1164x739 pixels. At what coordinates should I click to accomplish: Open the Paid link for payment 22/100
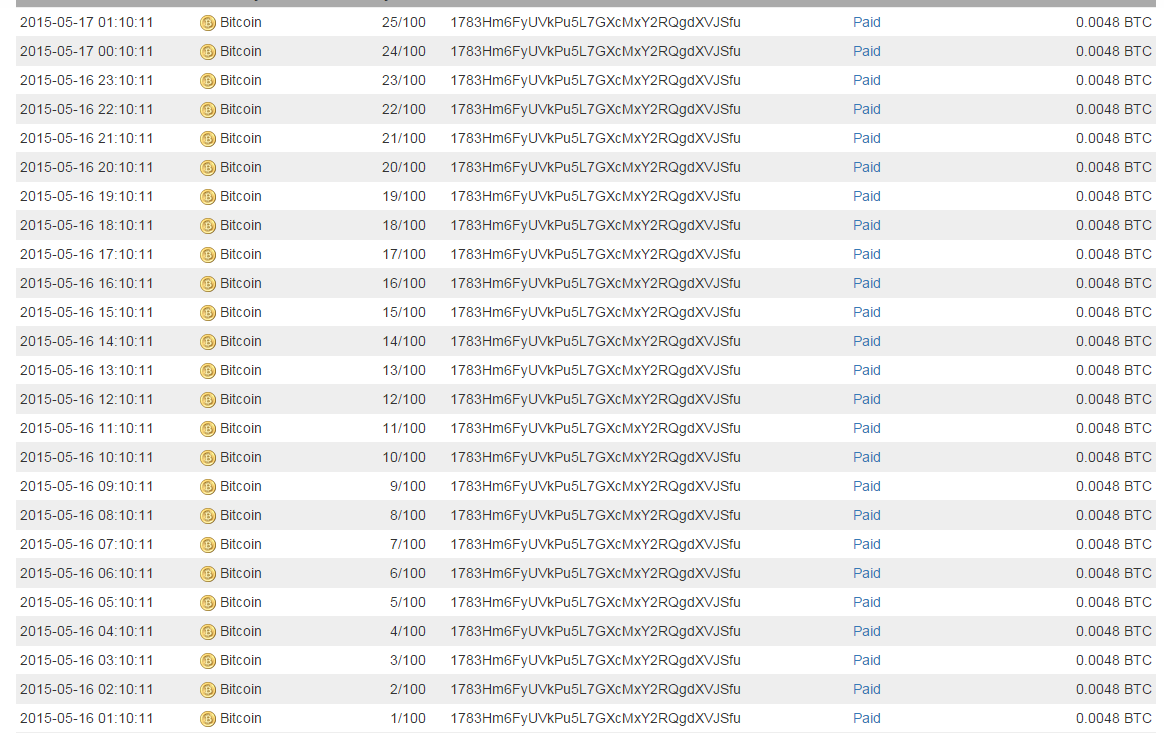click(x=866, y=109)
